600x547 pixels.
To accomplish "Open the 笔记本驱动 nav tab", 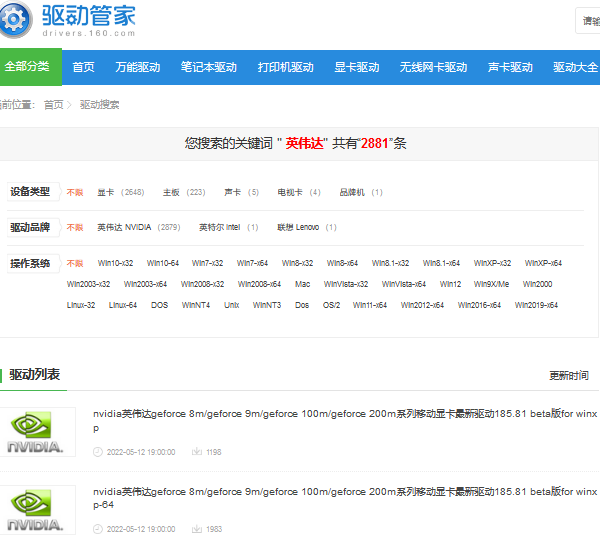I will (209, 67).
